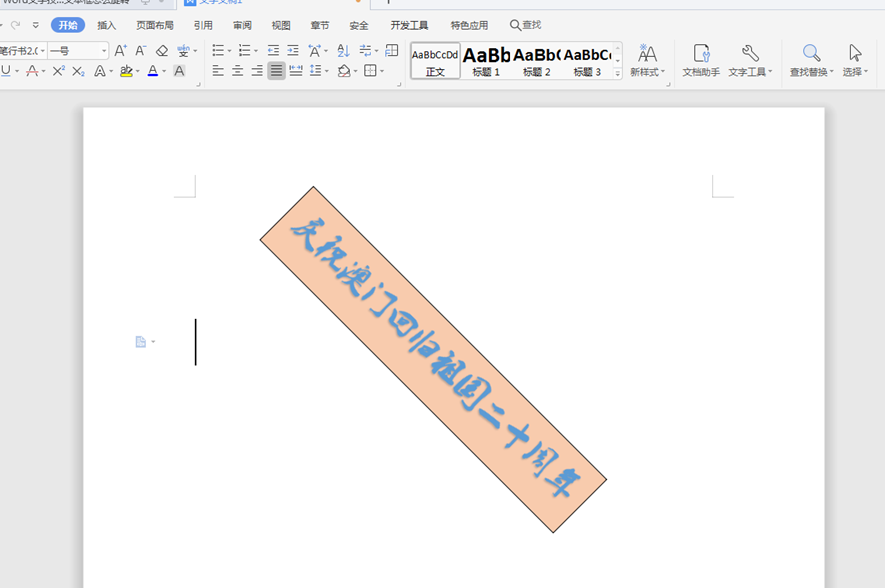The image size is (885, 588).
Task: Apply superscript formatting
Action: click(58, 71)
